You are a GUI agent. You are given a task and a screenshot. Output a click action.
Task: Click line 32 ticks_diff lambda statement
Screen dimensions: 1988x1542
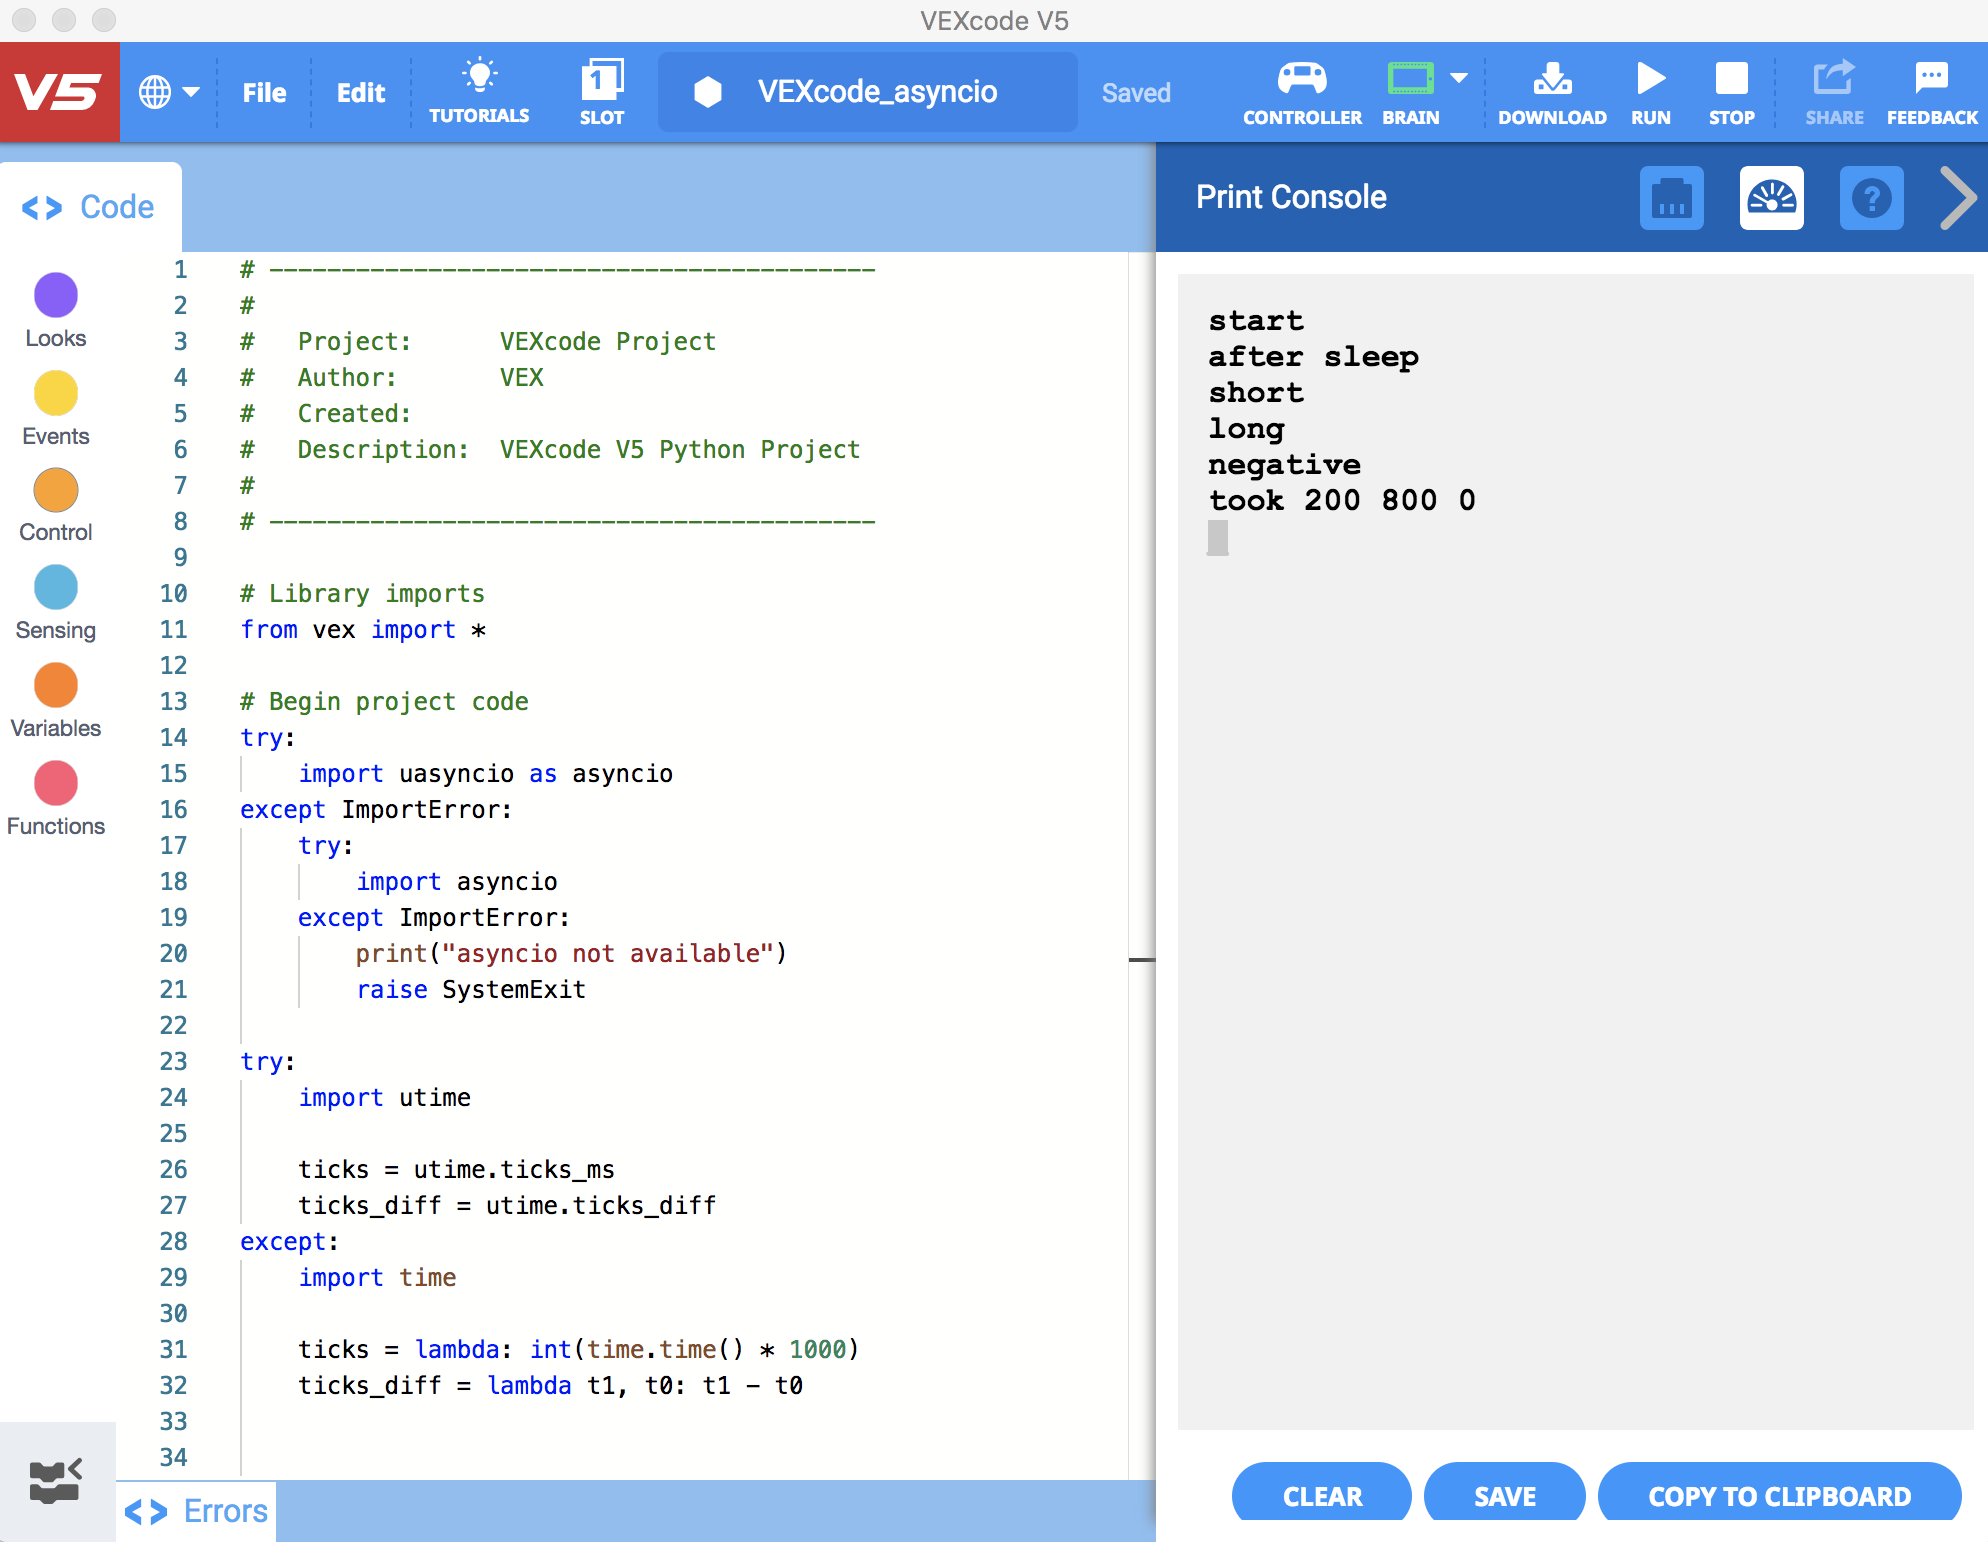tap(550, 1386)
